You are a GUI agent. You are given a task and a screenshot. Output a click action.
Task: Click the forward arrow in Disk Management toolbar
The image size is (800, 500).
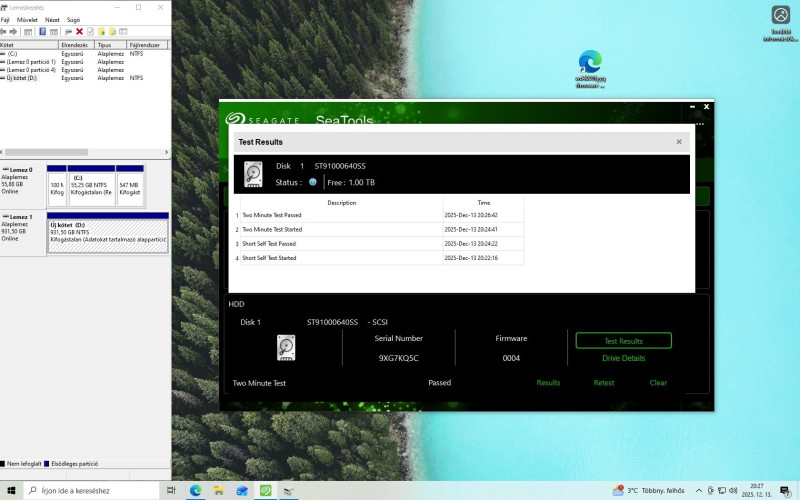13,32
